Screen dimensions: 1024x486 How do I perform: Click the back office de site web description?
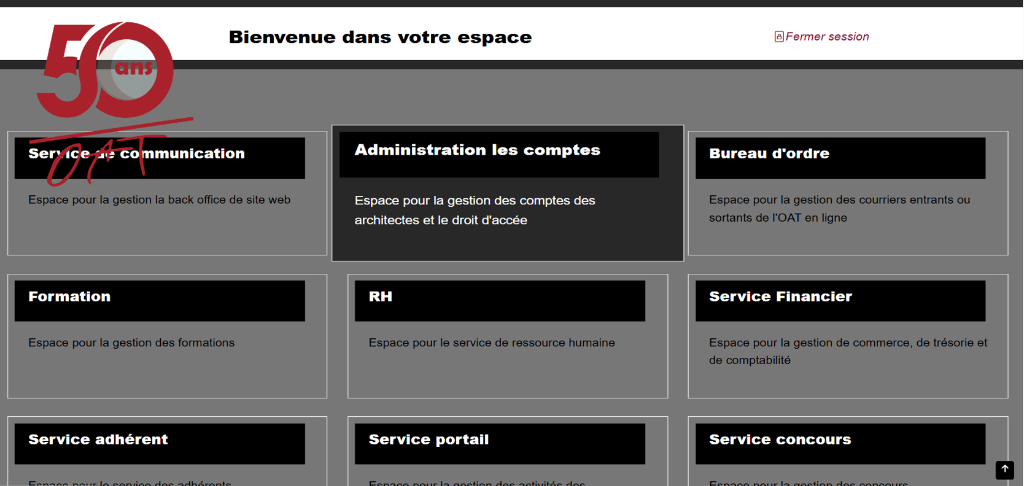tap(159, 200)
